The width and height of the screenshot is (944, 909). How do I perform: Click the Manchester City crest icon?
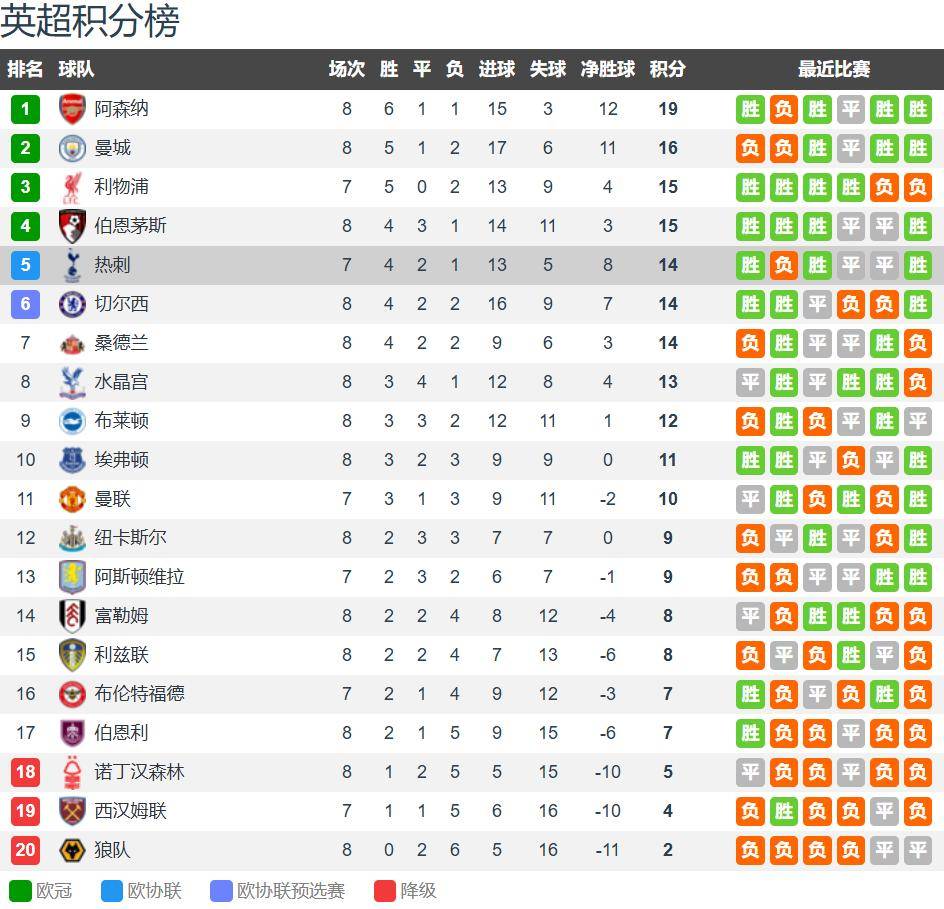coord(72,148)
